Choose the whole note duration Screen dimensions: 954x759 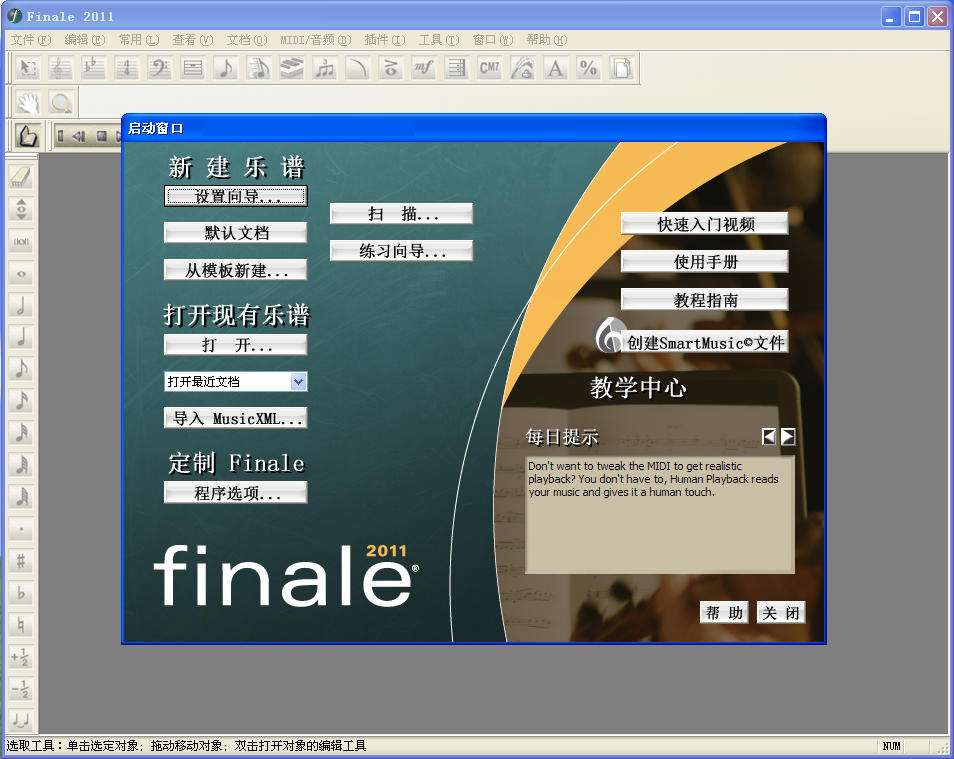21,274
